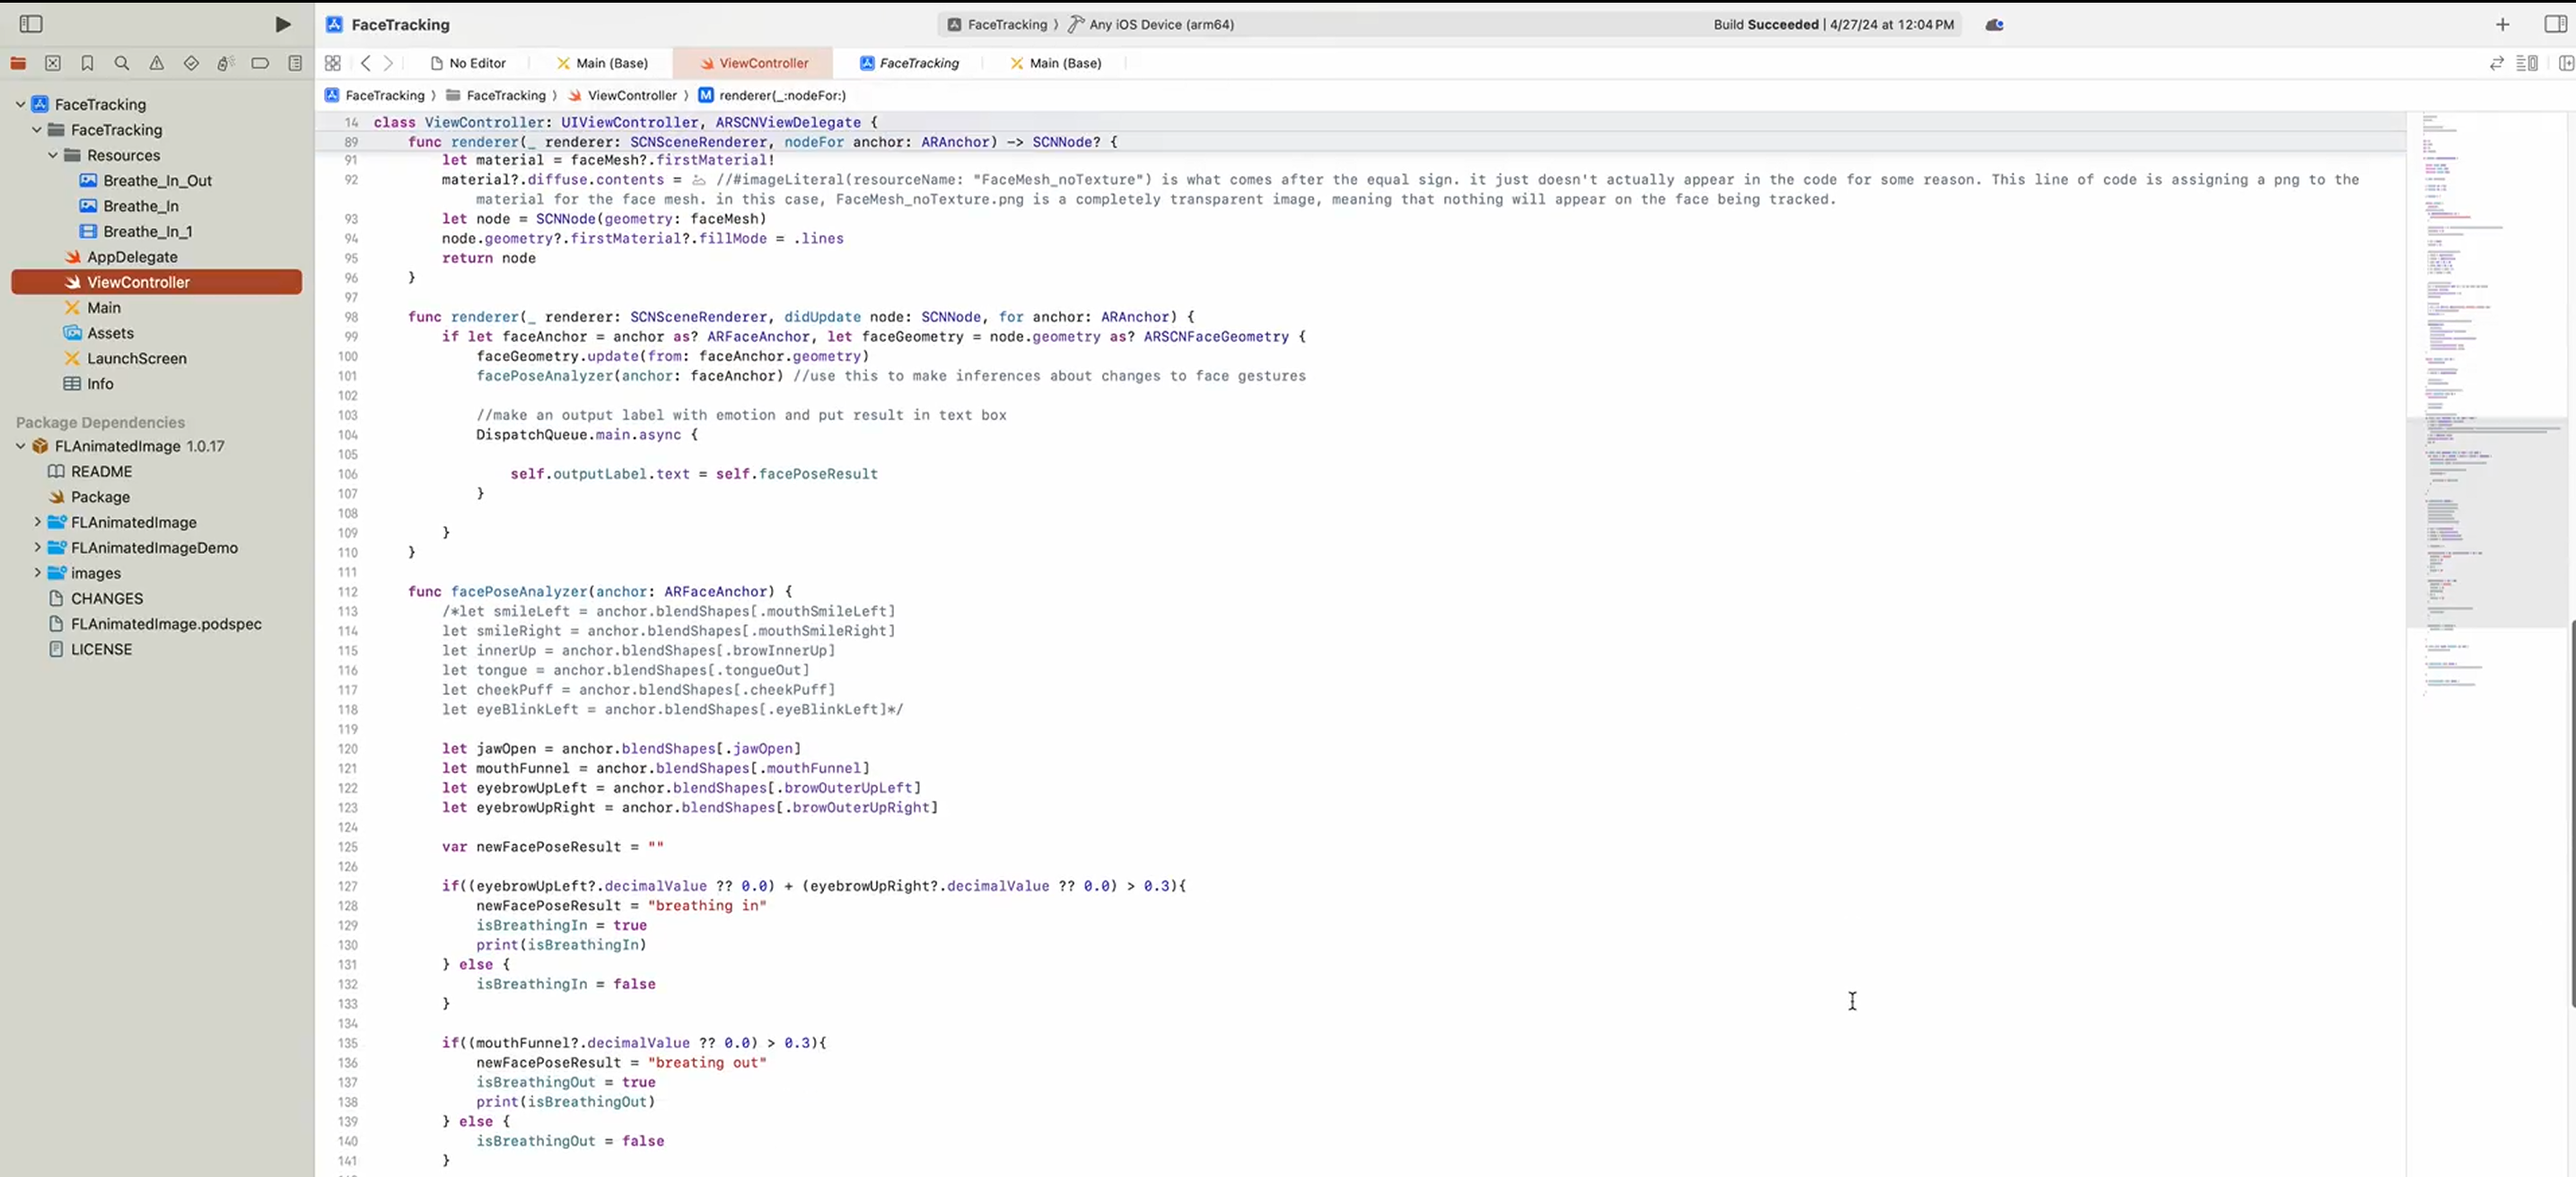Click the editor vertical scrollbar

tap(2571, 814)
